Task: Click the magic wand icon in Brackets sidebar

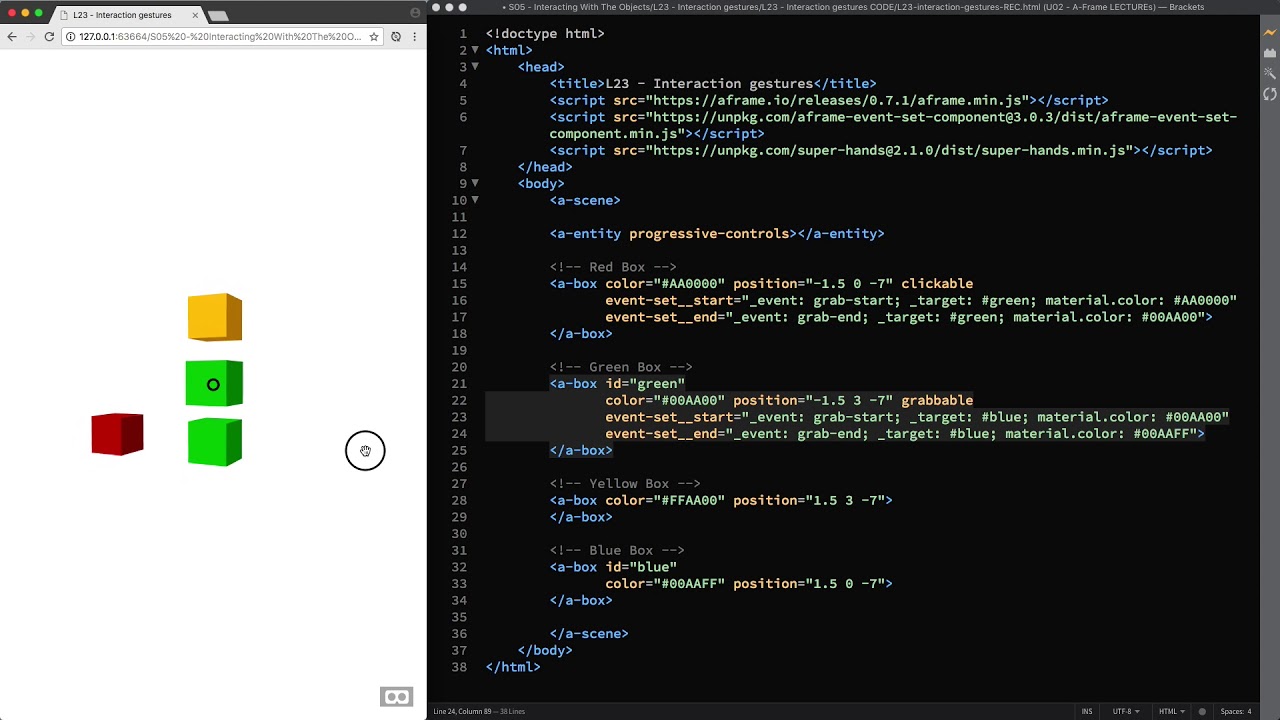Action: coord(1270,74)
